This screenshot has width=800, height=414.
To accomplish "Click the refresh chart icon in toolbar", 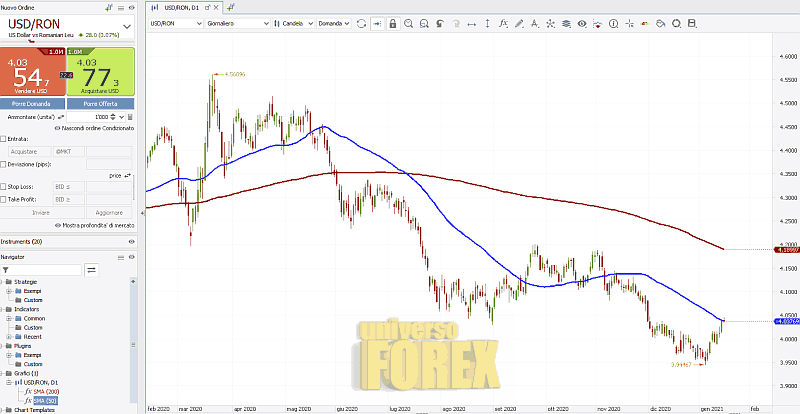I will click(x=360, y=23).
